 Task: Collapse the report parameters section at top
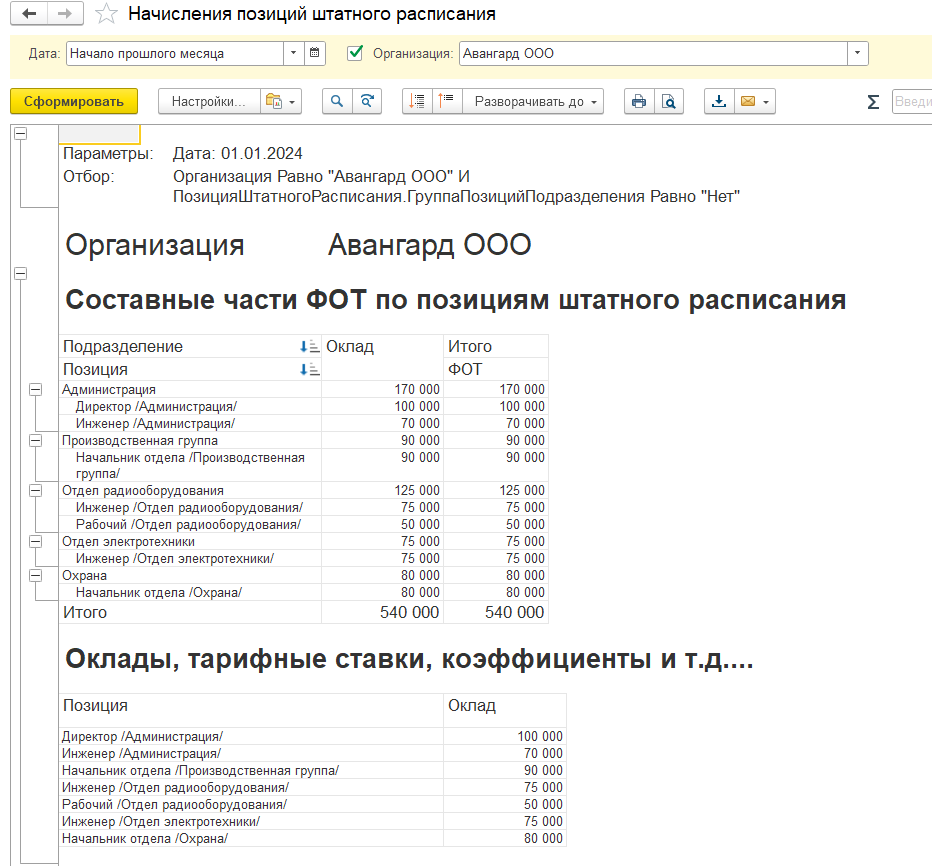(x=21, y=134)
